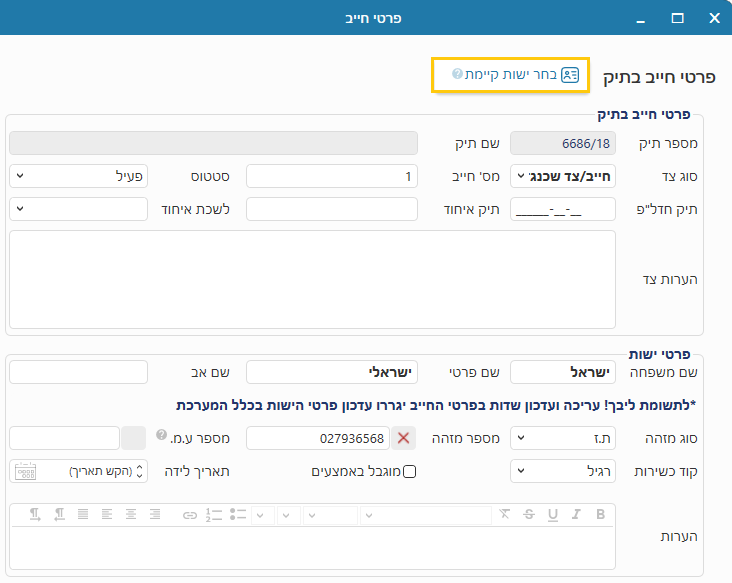Click the red X beside the ID number

402,438
